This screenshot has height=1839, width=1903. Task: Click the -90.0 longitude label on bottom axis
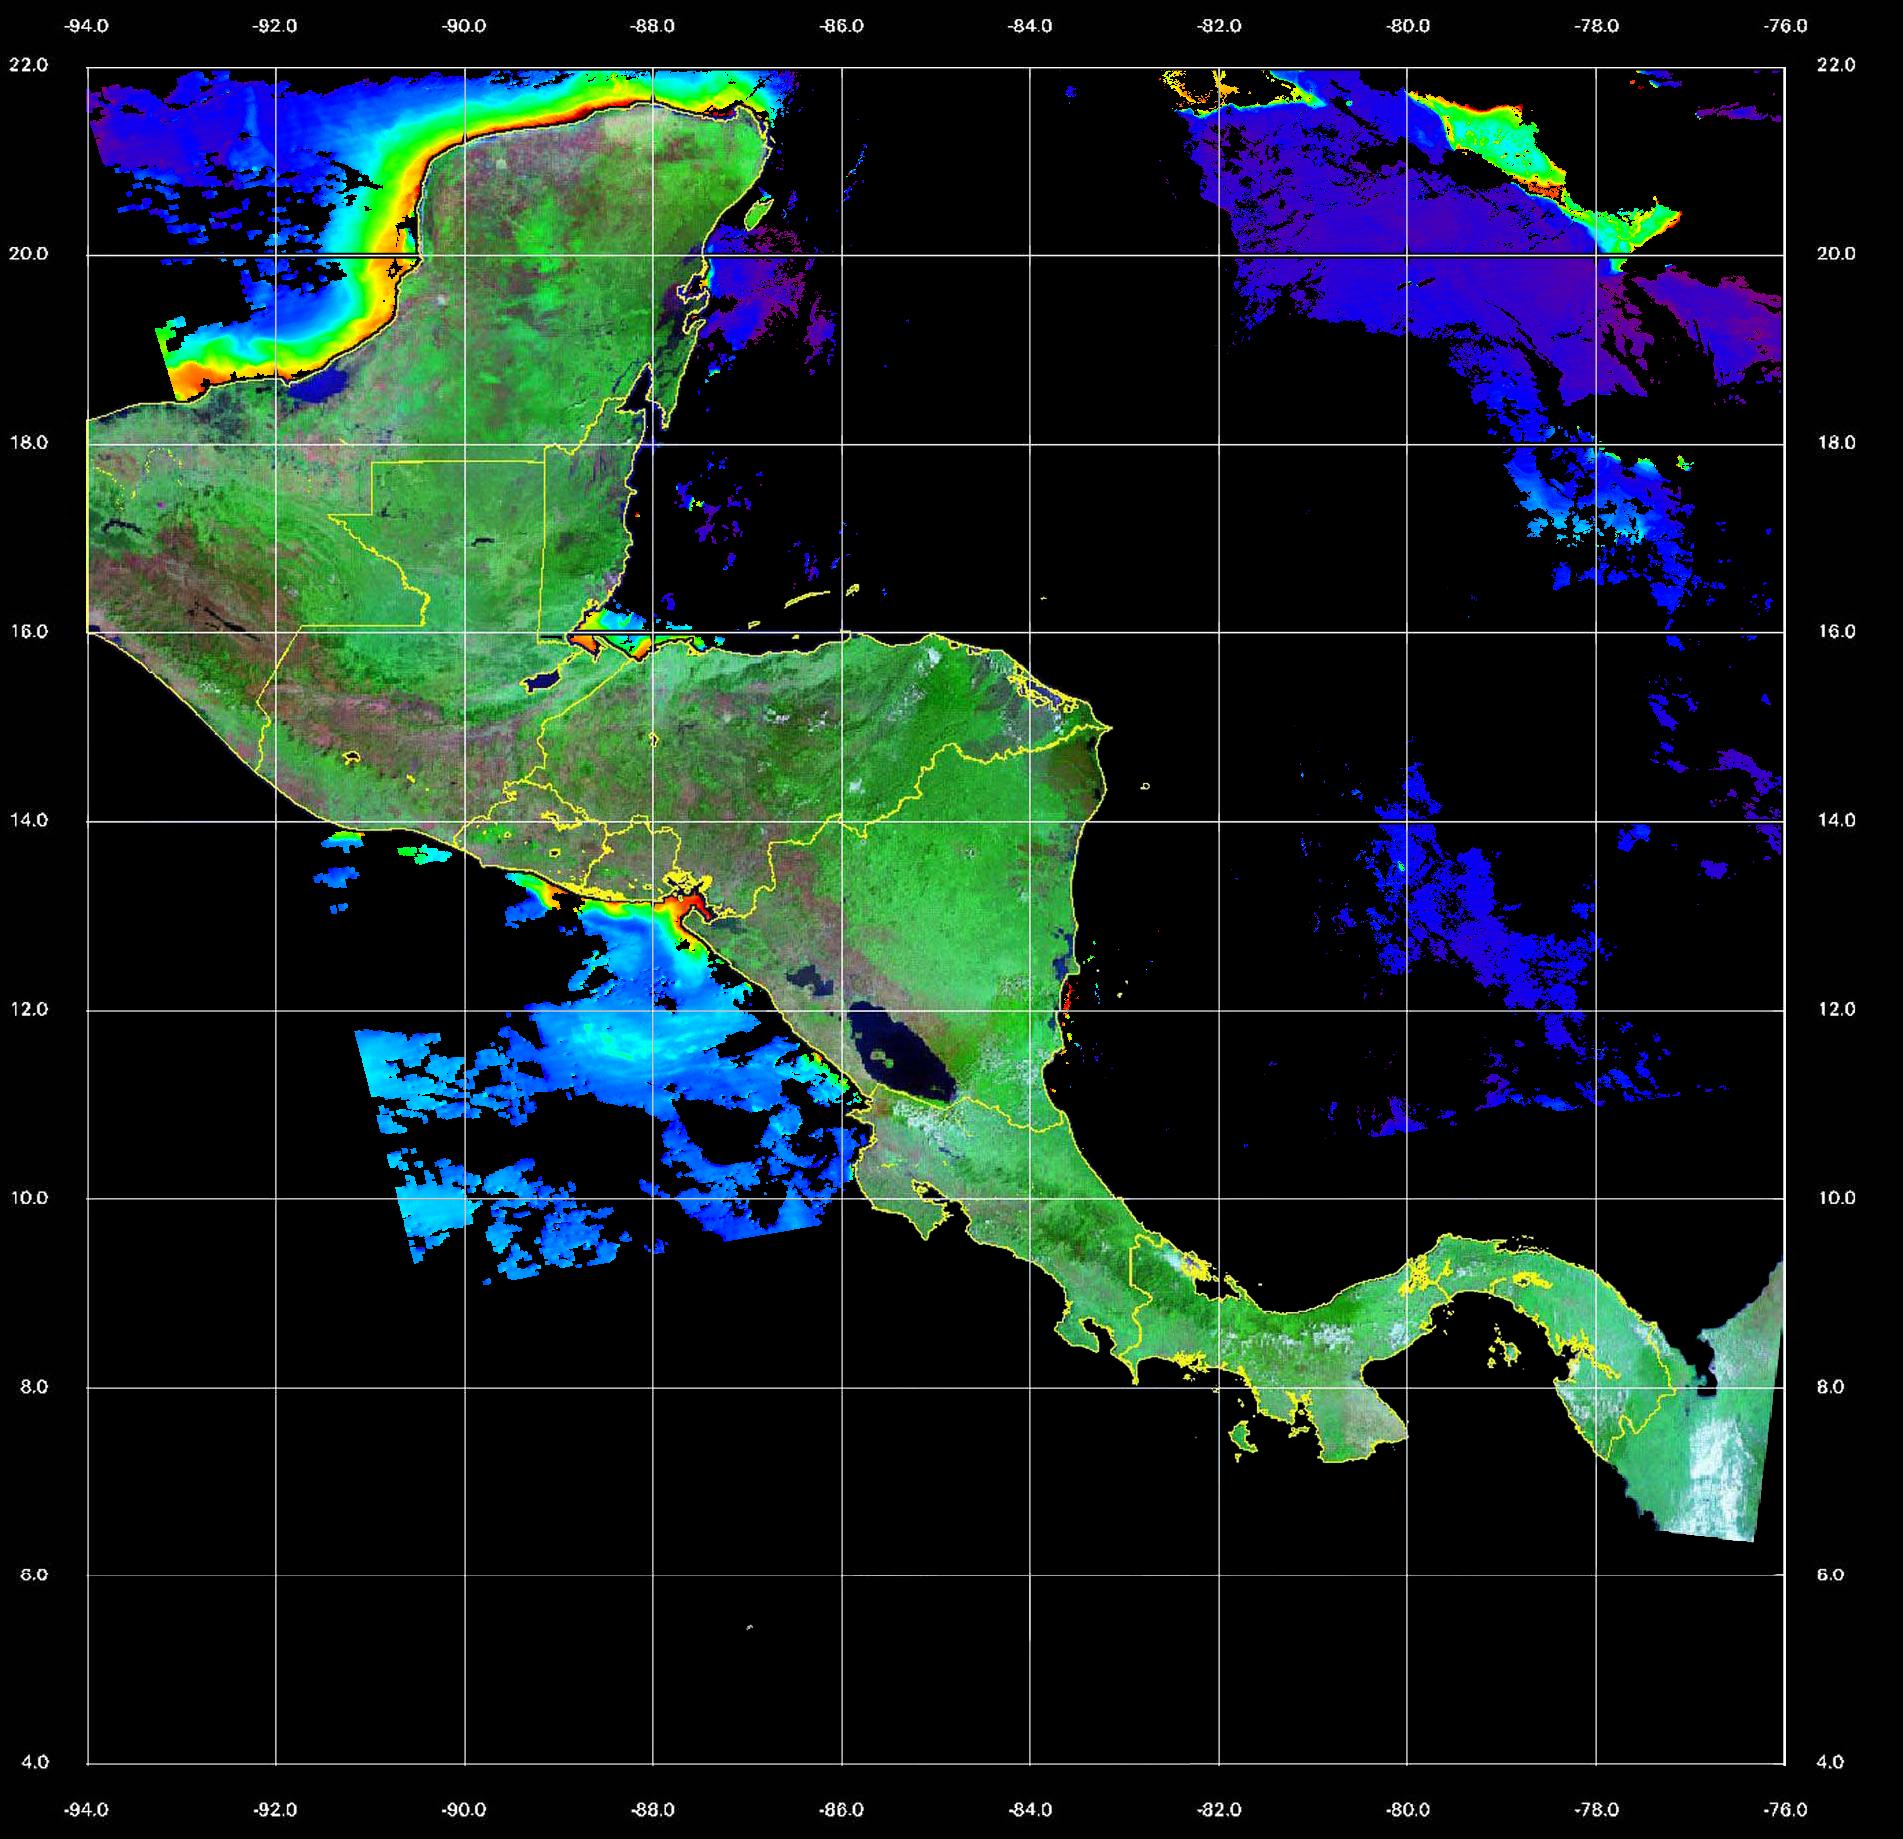pos(464,1809)
